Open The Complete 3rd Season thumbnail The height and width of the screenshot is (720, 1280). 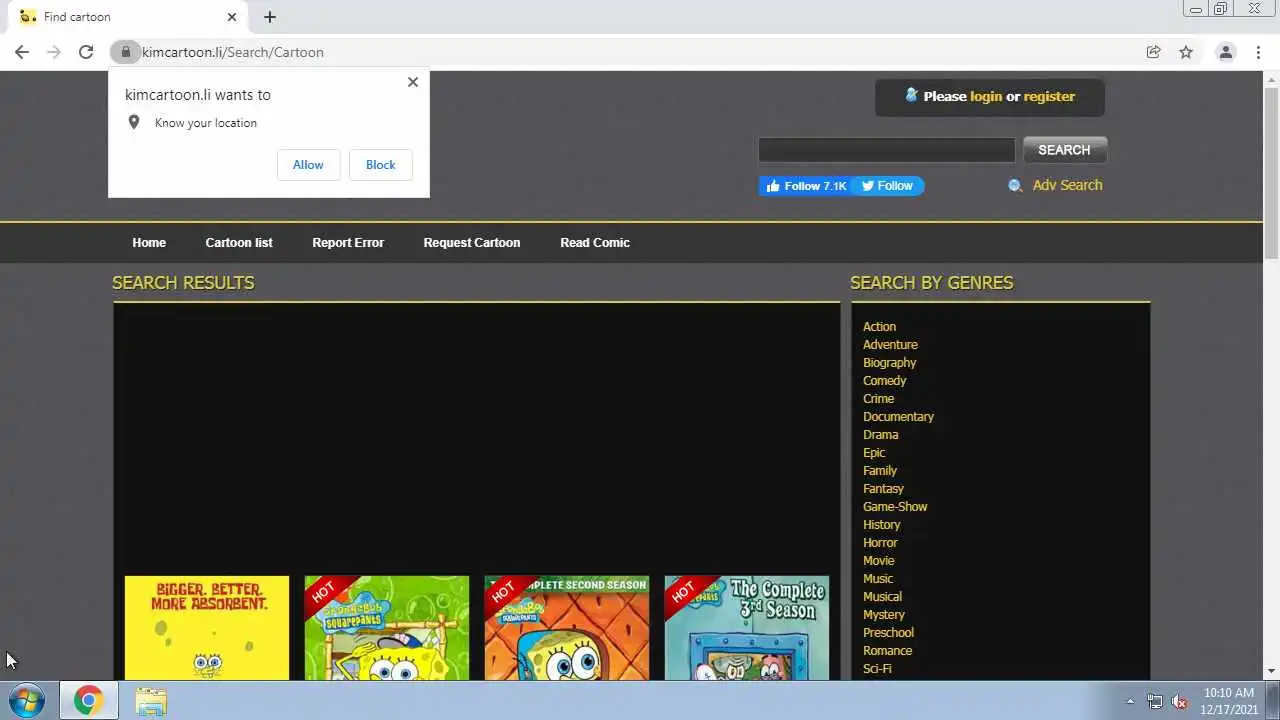click(747, 628)
